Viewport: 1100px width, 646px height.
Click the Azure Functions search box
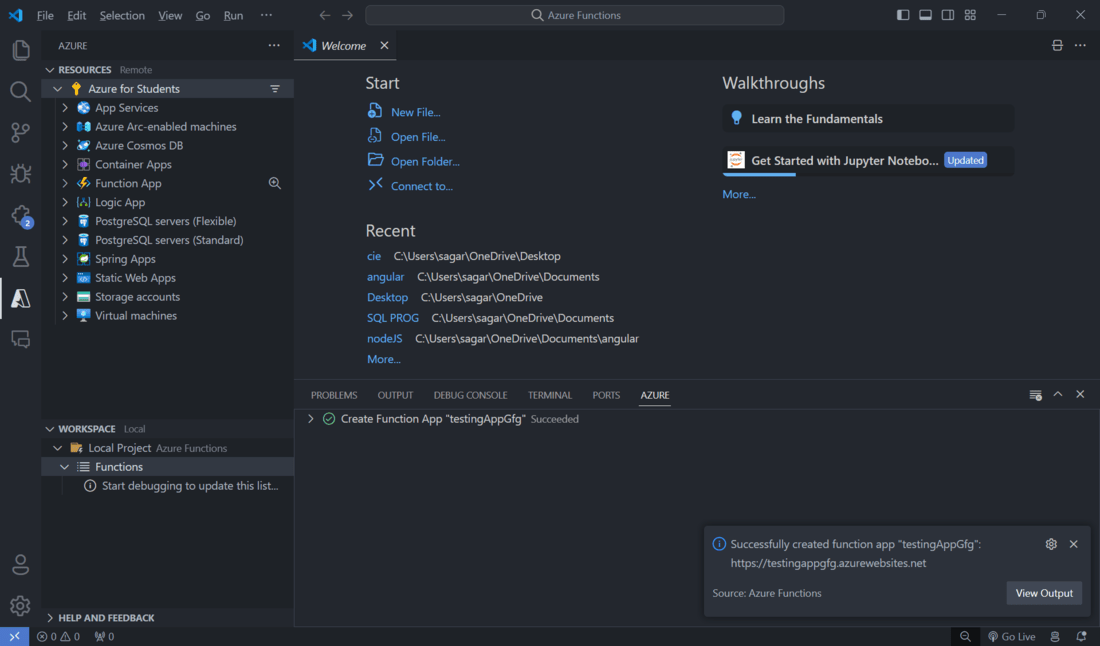[575, 15]
